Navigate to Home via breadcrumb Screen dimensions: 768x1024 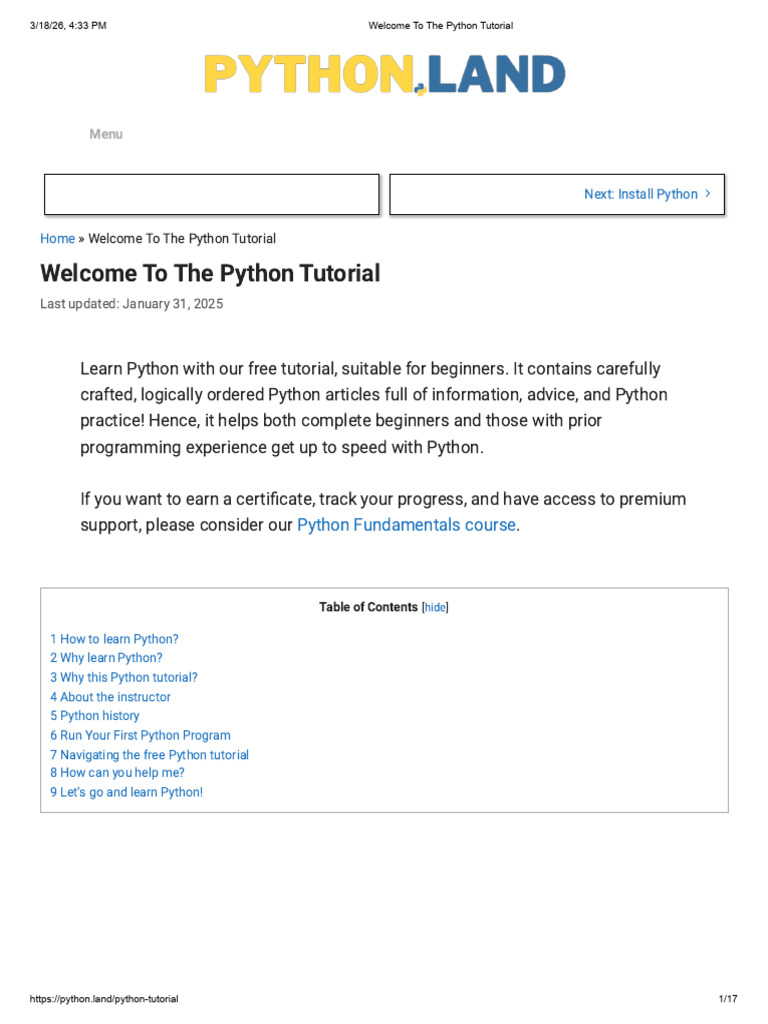[x=57, y=239]
